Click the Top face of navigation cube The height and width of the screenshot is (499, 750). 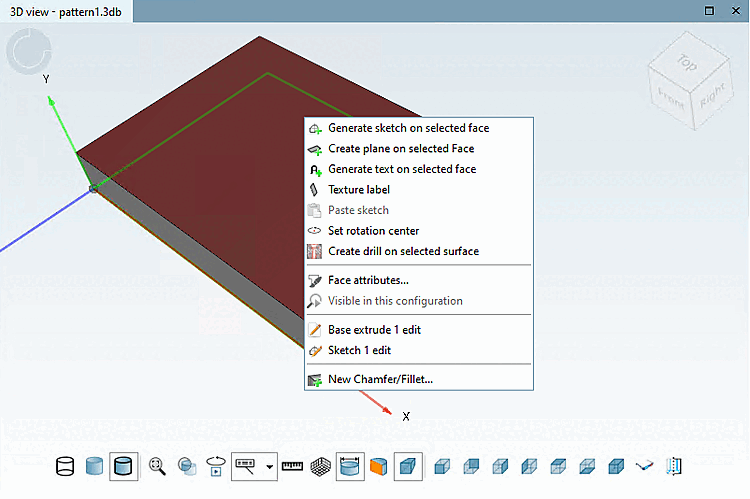(687, 61)
